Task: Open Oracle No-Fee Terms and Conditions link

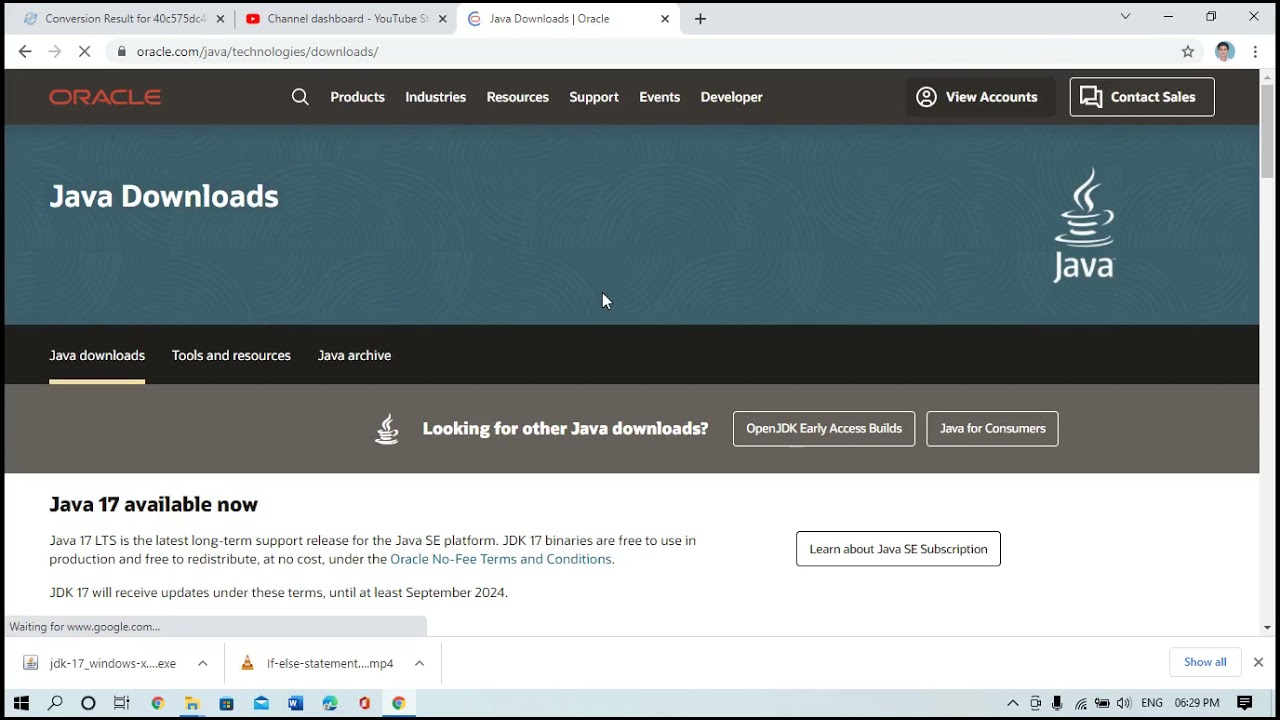Action: 501,559
